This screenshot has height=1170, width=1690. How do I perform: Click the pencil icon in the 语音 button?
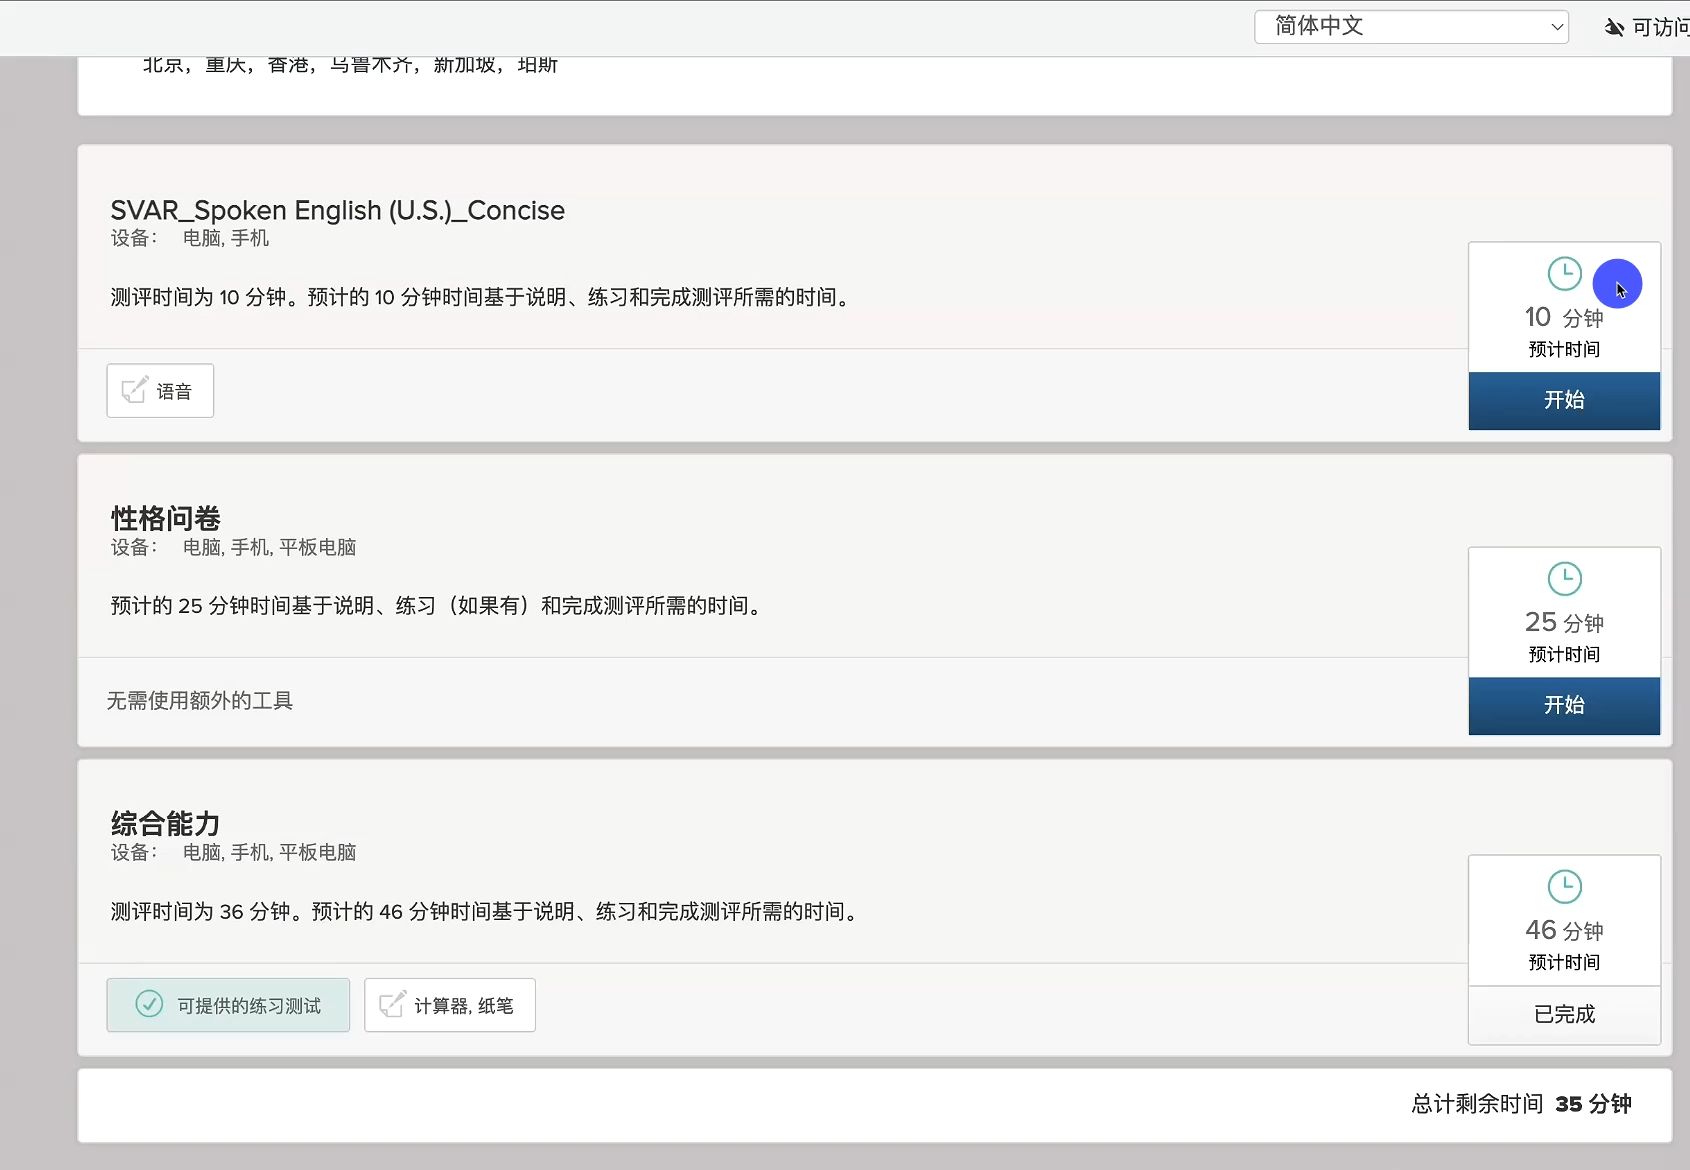[x=135, y=390]
